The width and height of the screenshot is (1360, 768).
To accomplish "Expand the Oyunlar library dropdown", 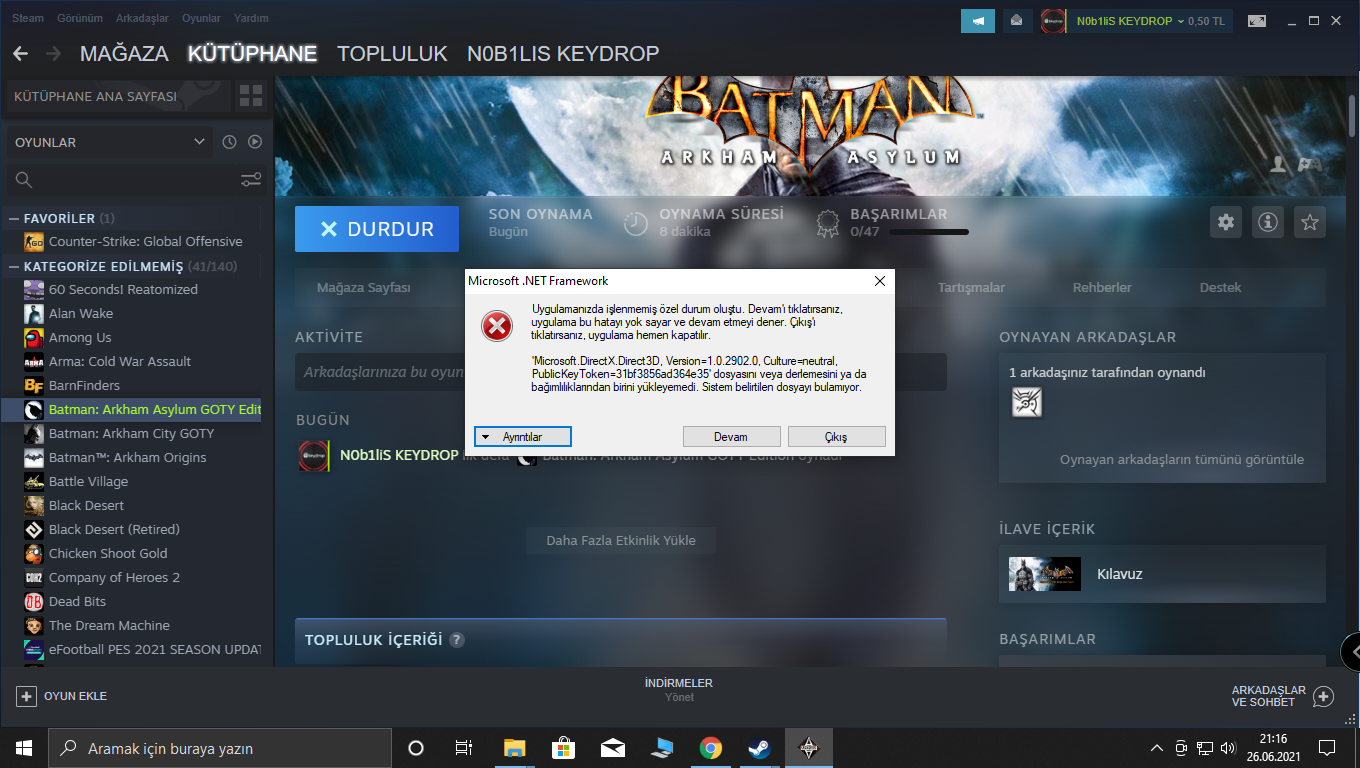I will [x=110, y=142].
